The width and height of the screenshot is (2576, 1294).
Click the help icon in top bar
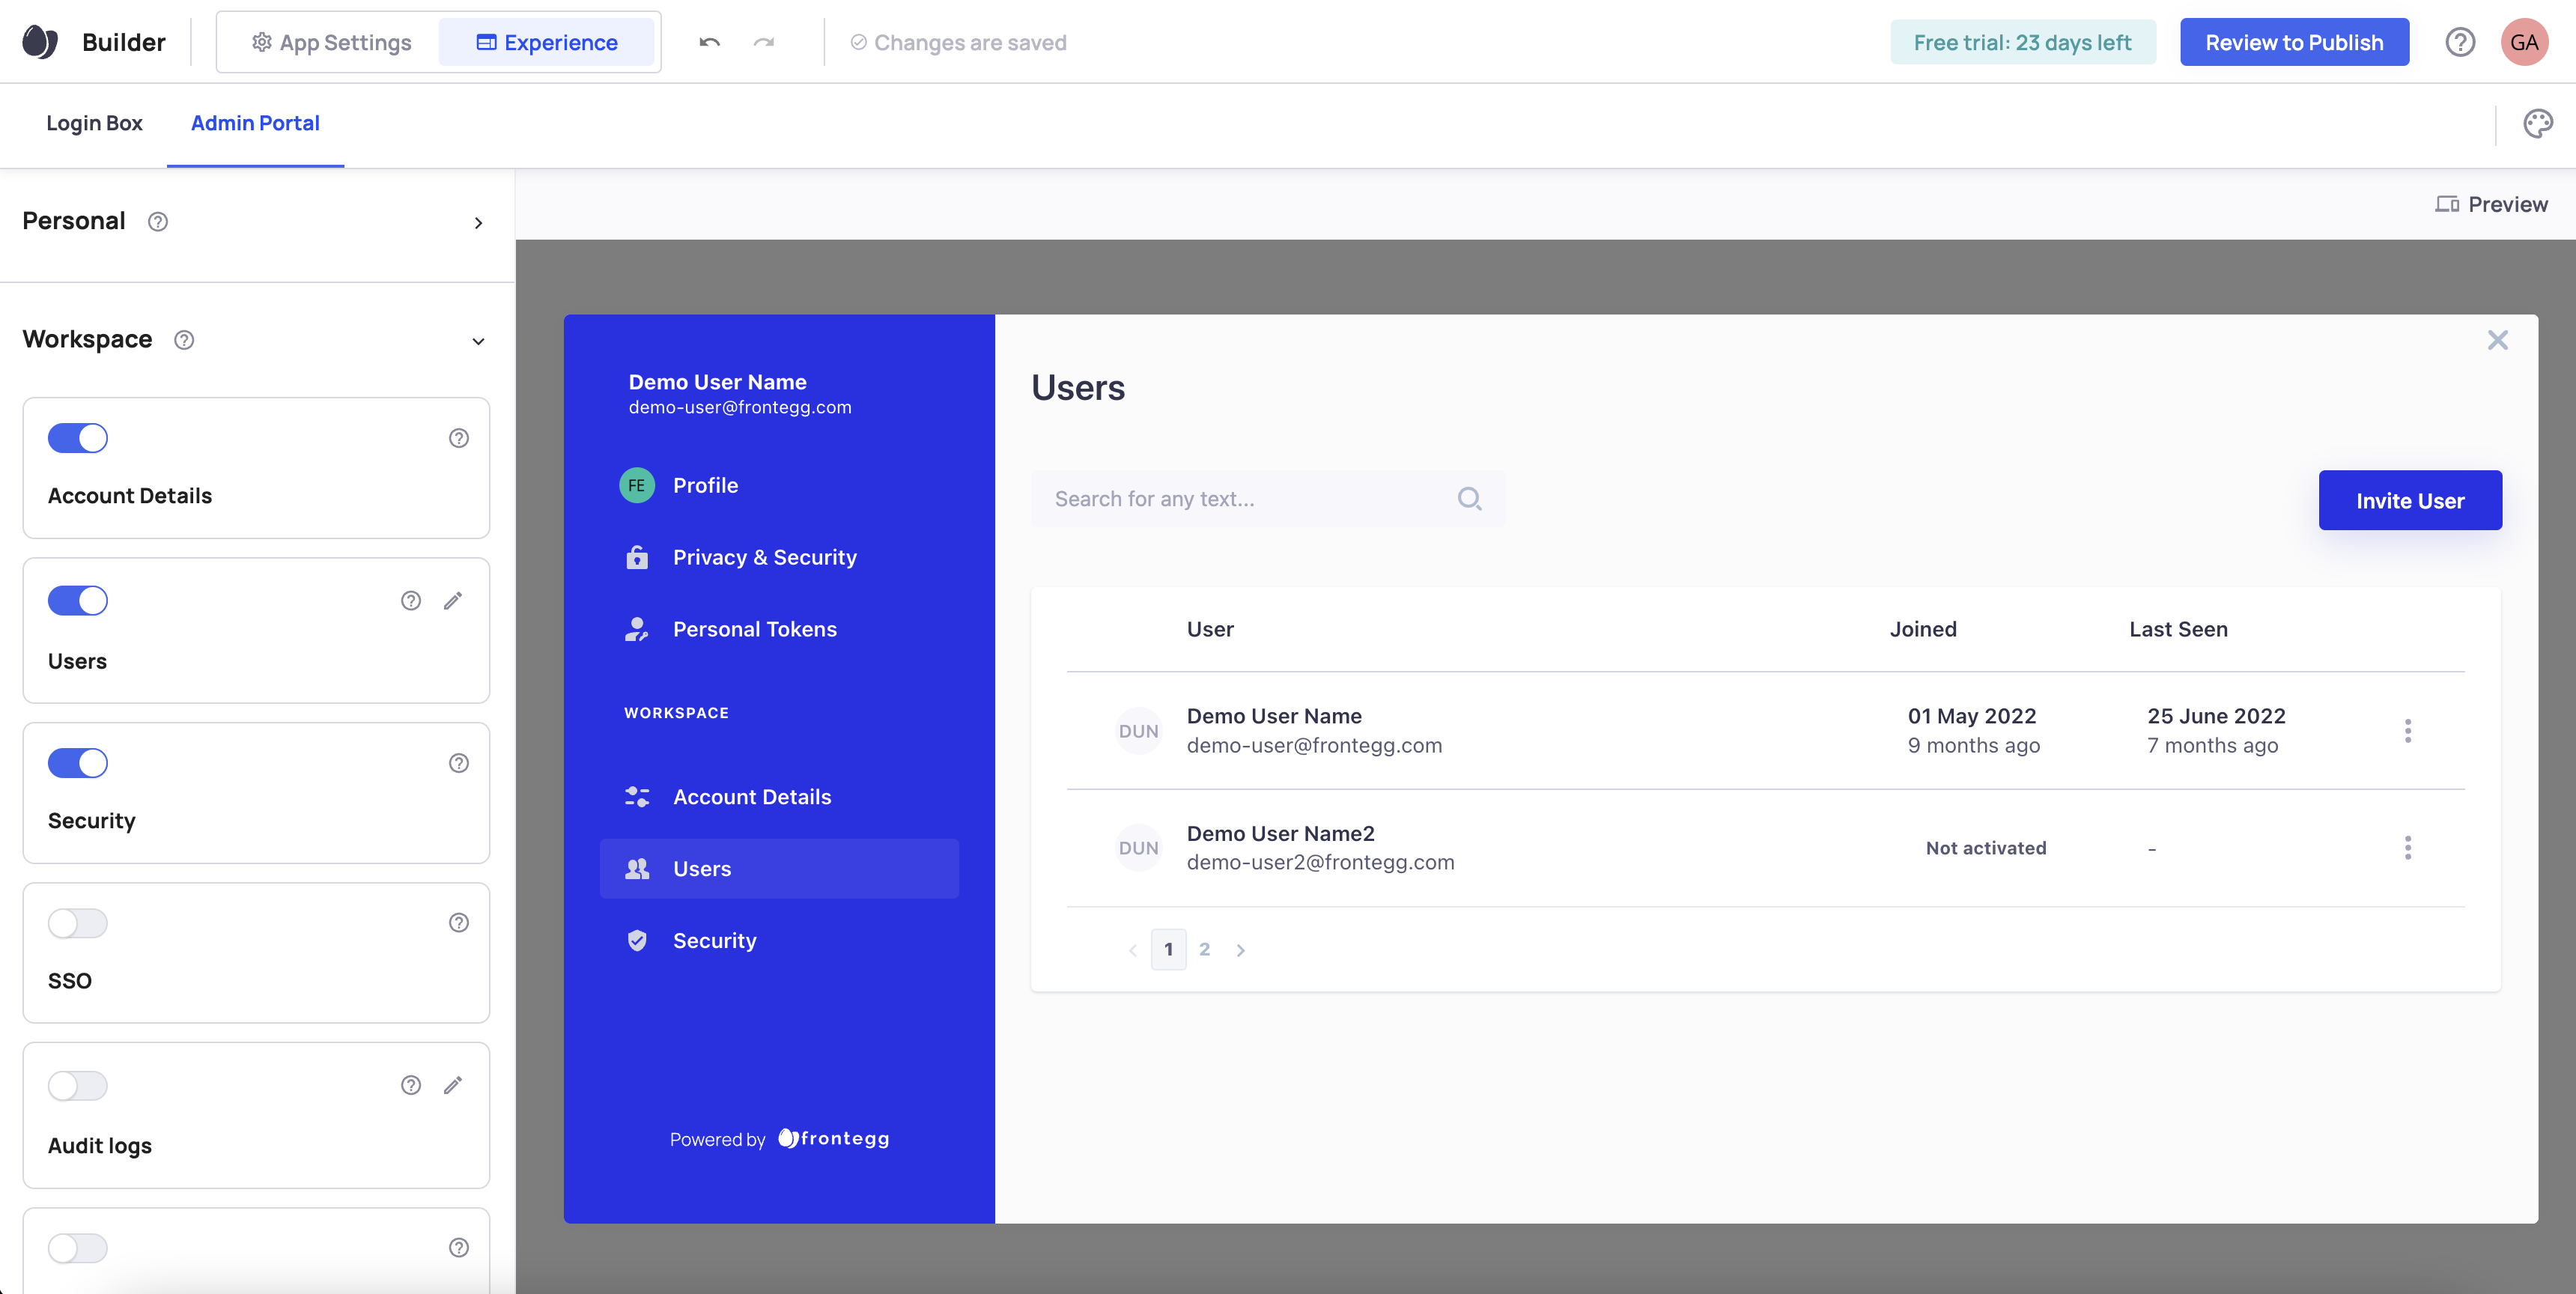[2460, 42]
